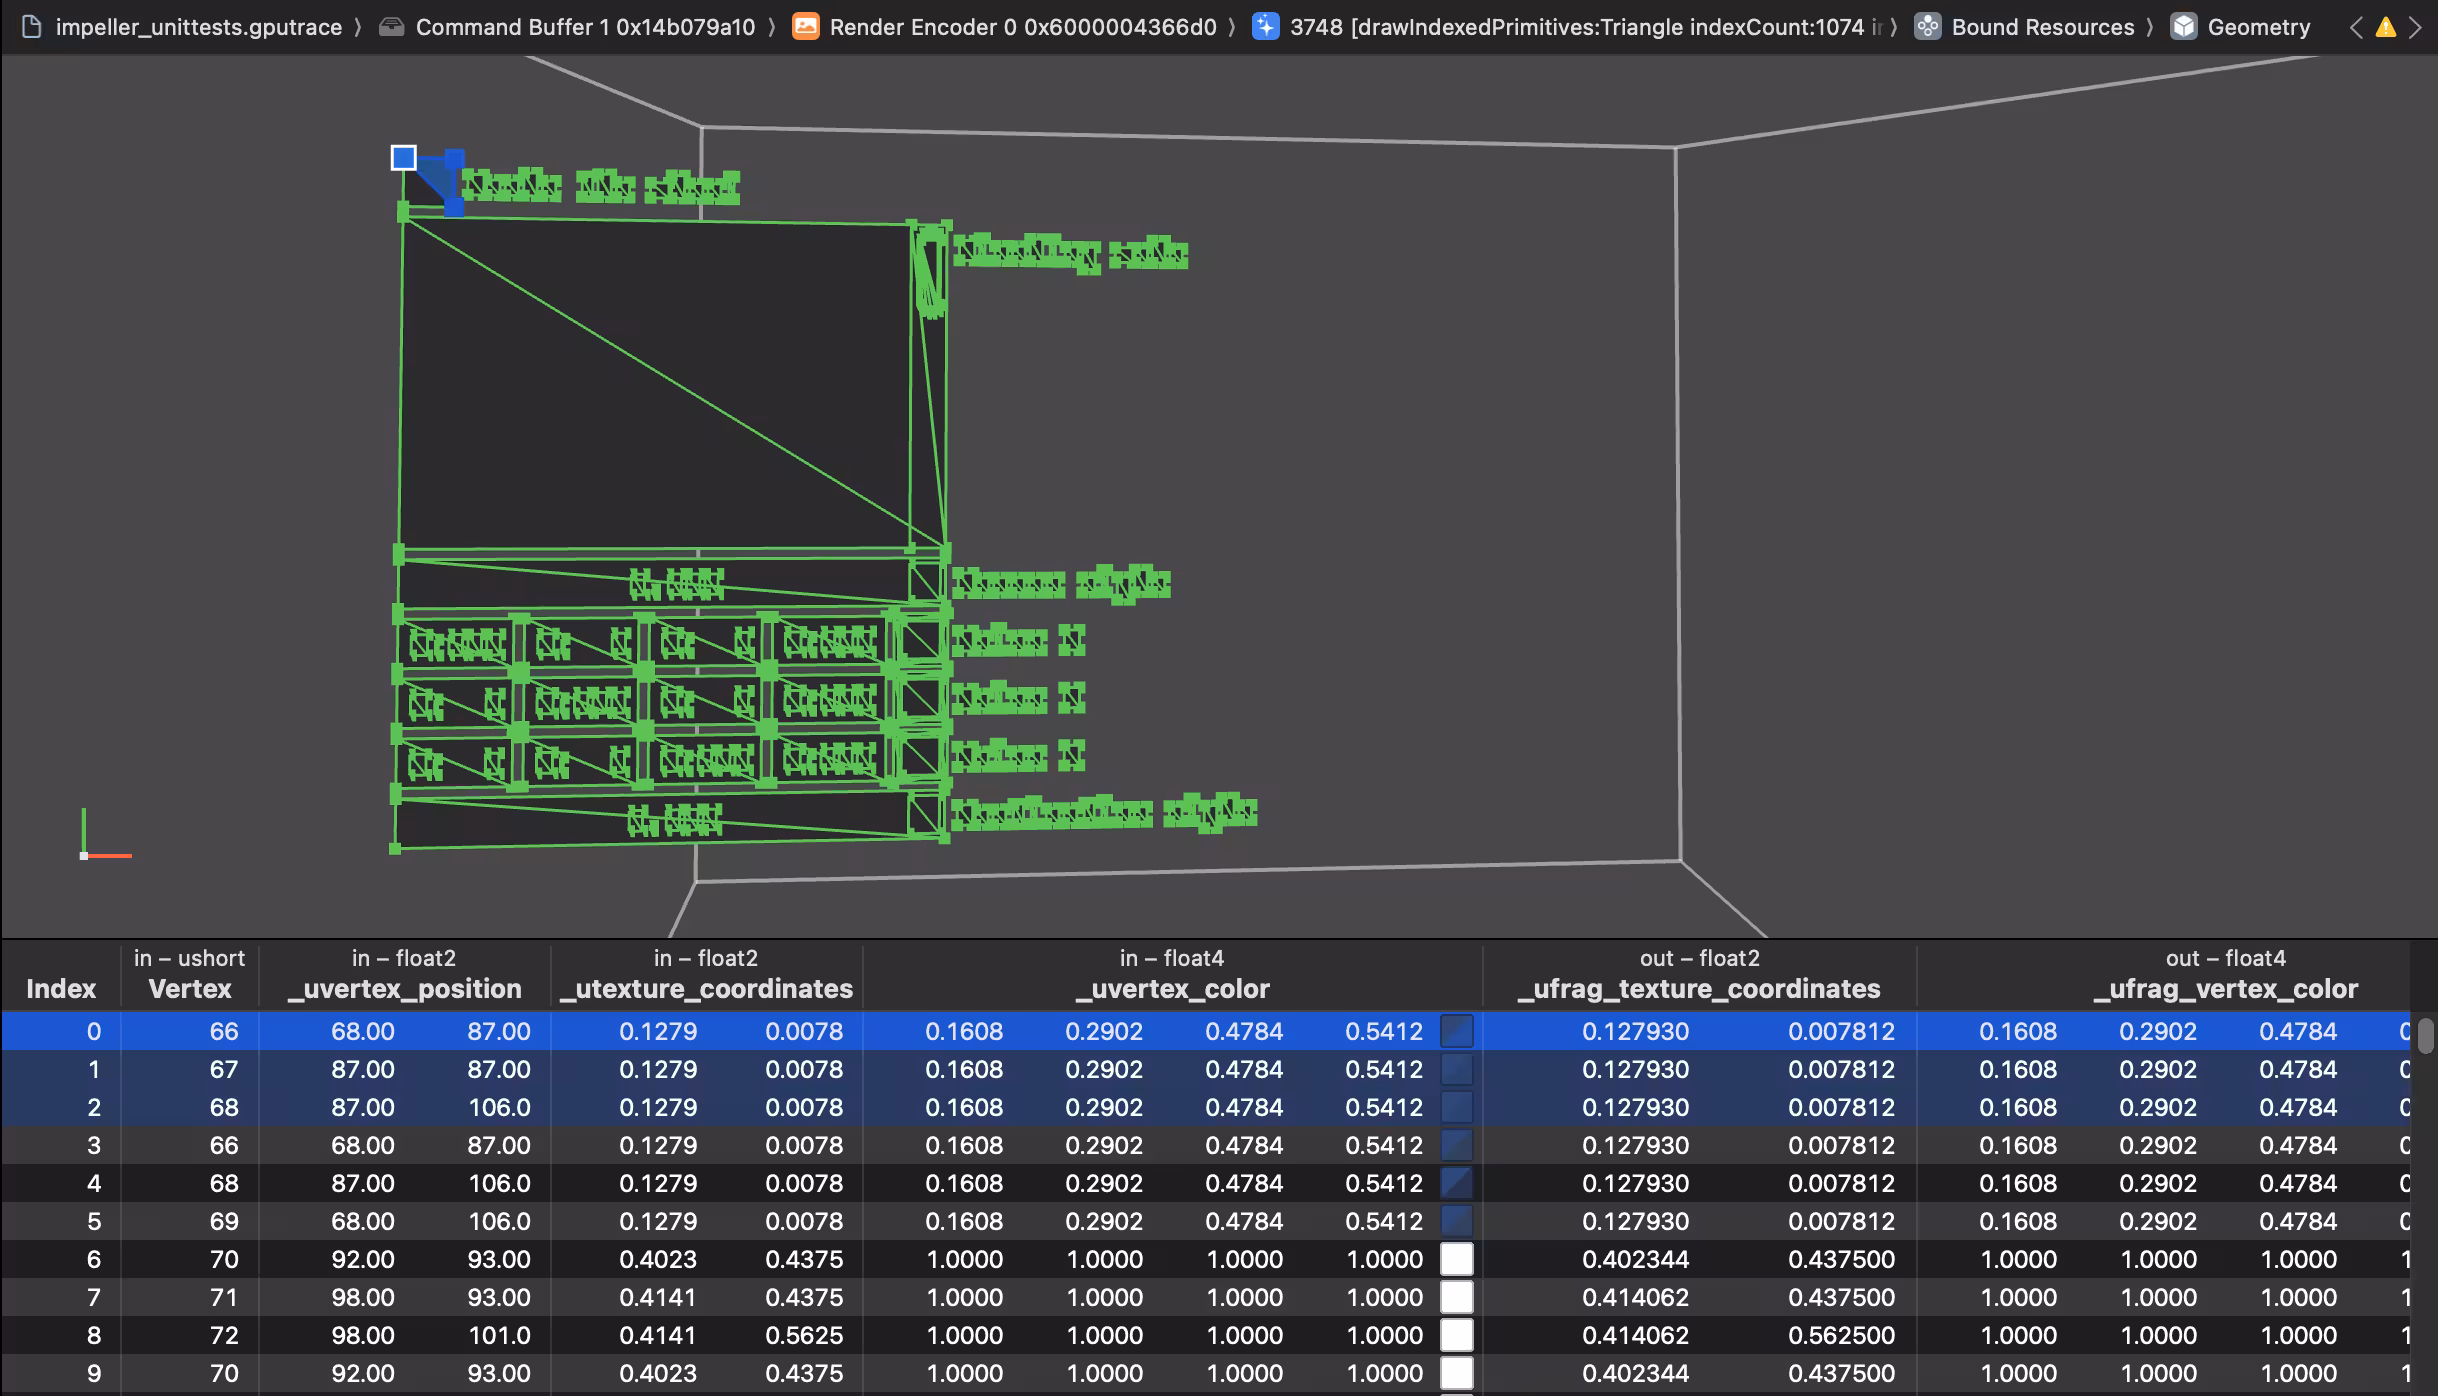Click the _uvertex_position column header
The image size is (2438, 1396).
(x=404, y=988)
